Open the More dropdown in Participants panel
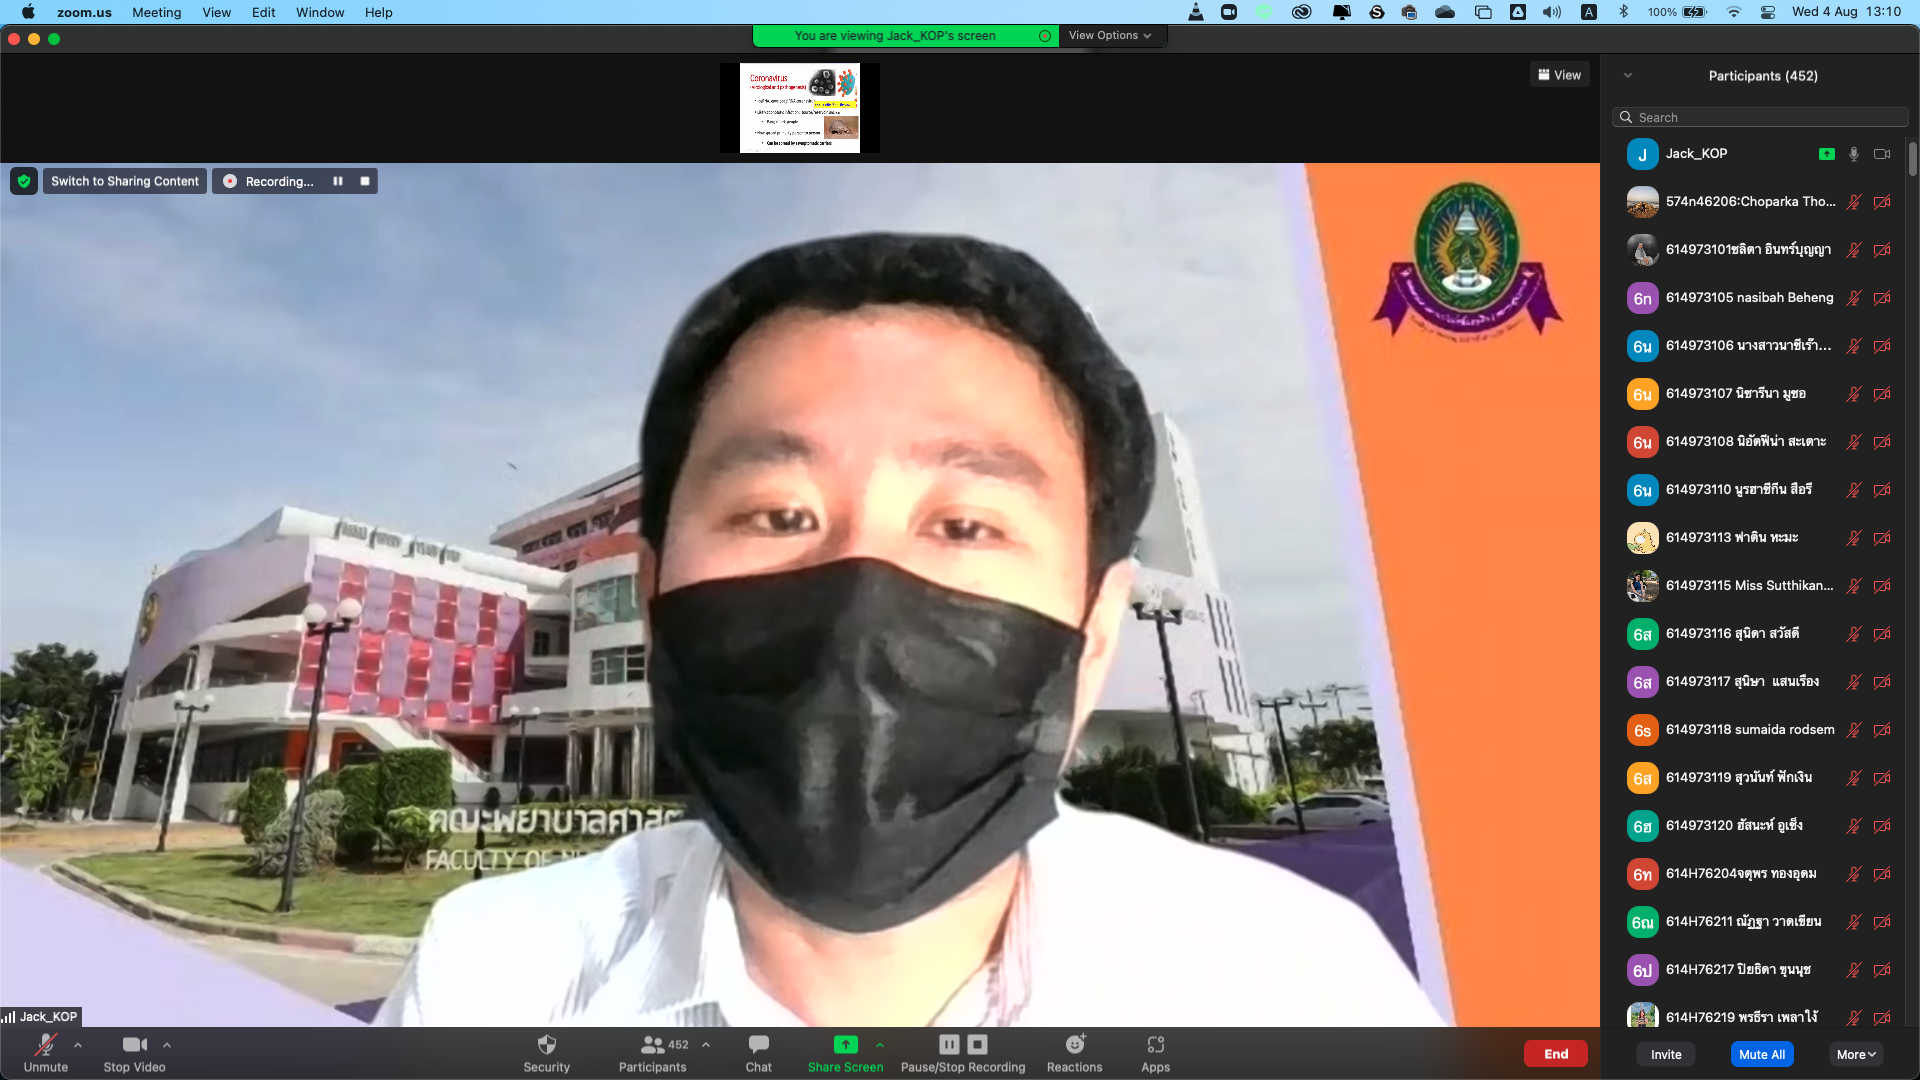The height and width of the screenshot is (1080, 1920). [x=1856, y=1054]
